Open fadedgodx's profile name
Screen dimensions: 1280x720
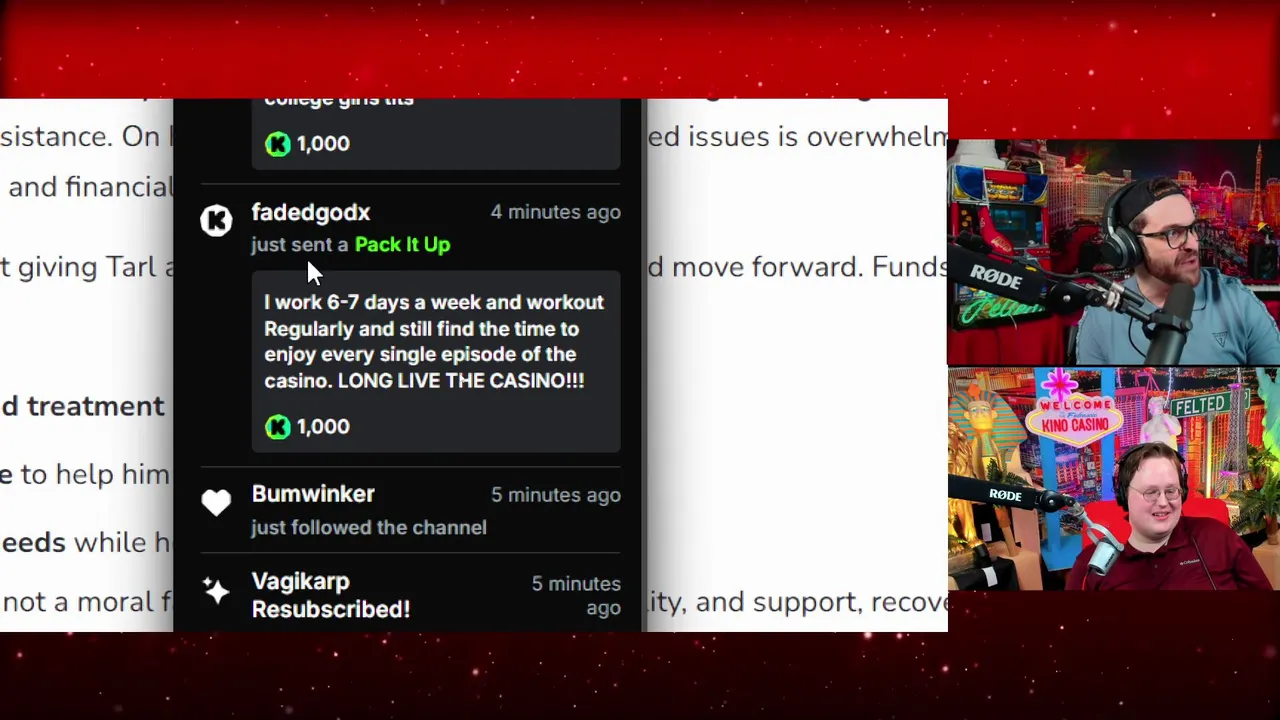[311, 212]
